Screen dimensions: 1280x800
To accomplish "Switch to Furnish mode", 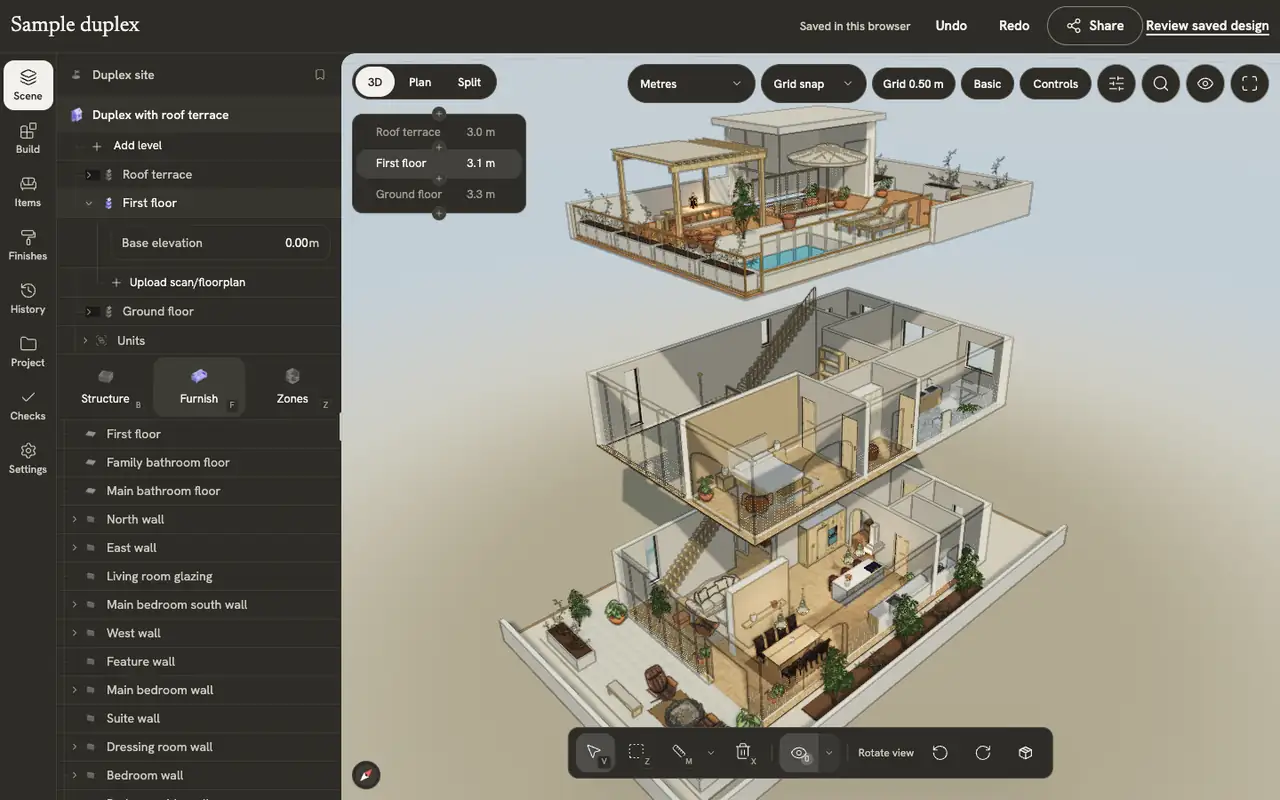I will 199,387.
